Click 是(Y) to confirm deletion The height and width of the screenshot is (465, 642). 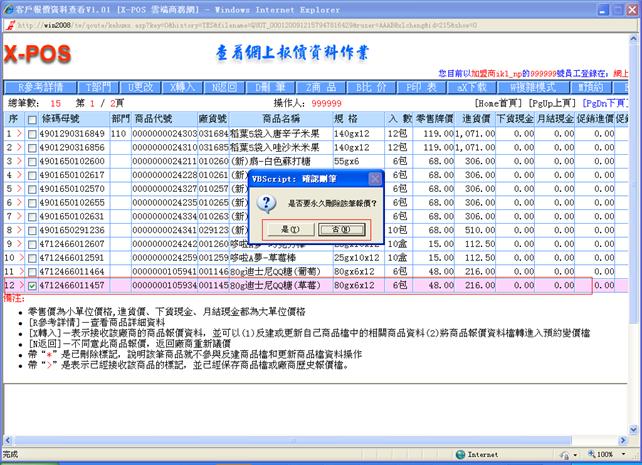(285, 229)
